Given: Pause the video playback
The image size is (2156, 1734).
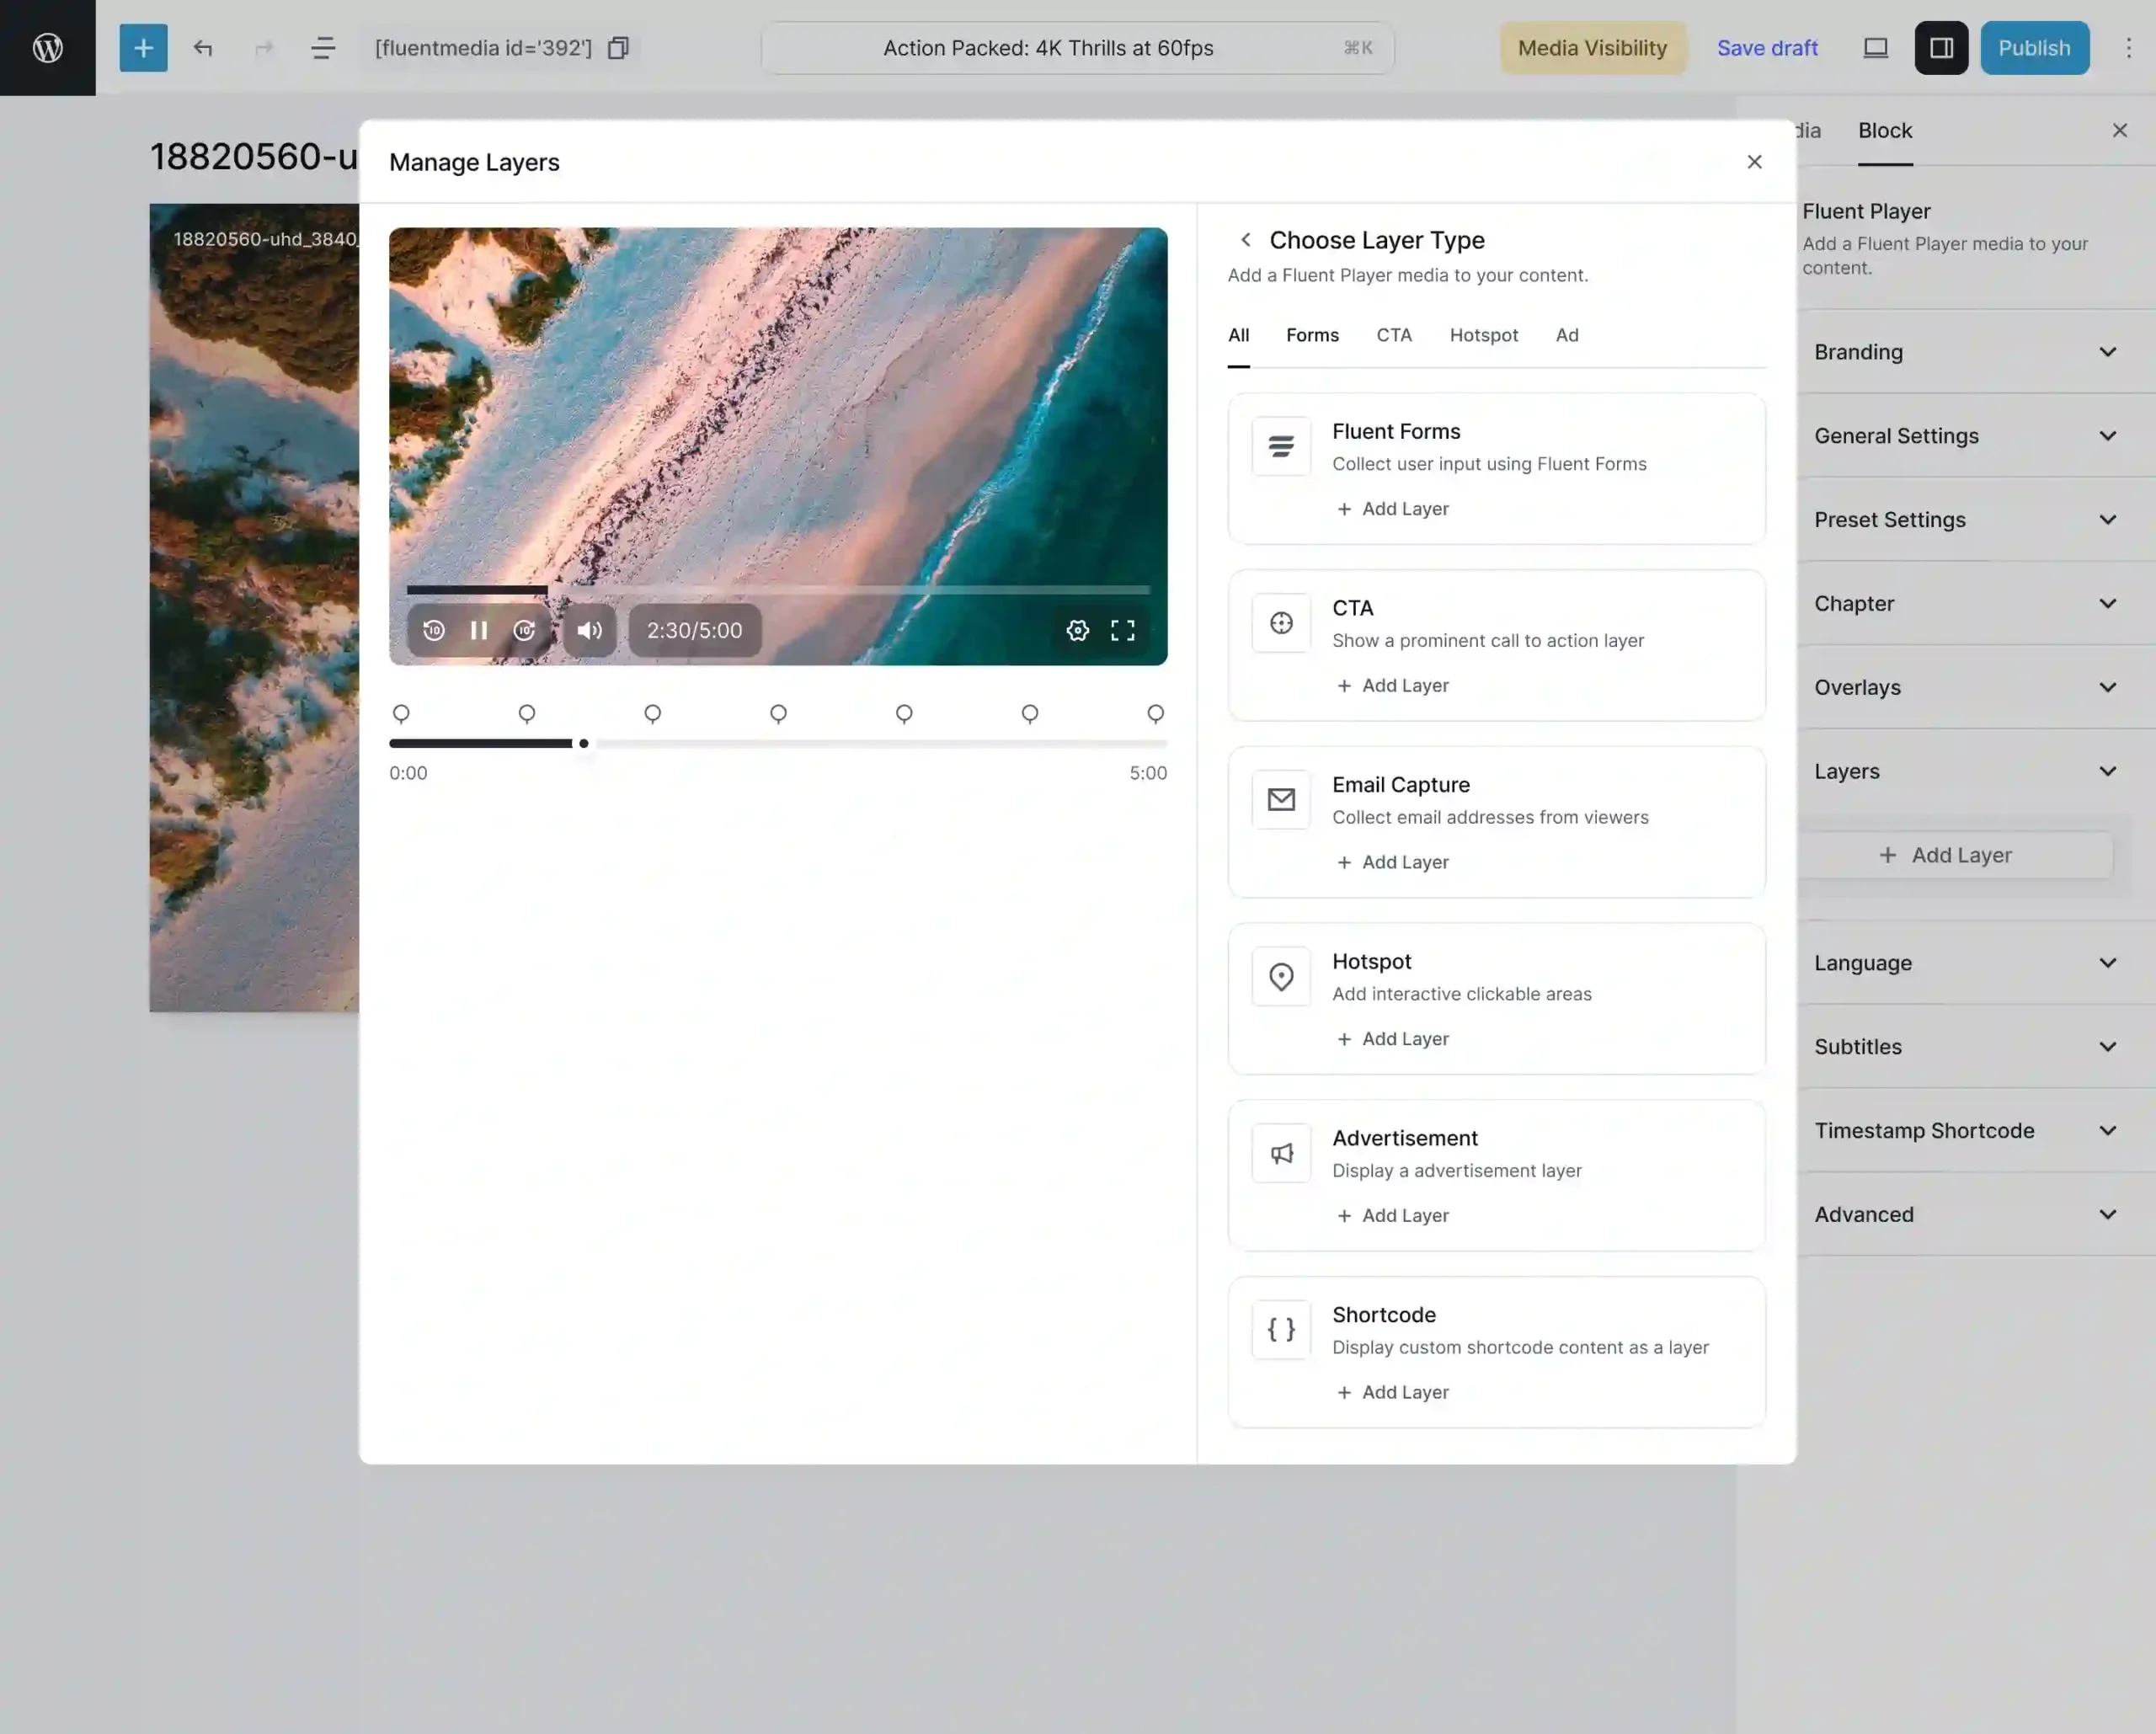Looking at the screenshot, I should (x=479, y=630).
